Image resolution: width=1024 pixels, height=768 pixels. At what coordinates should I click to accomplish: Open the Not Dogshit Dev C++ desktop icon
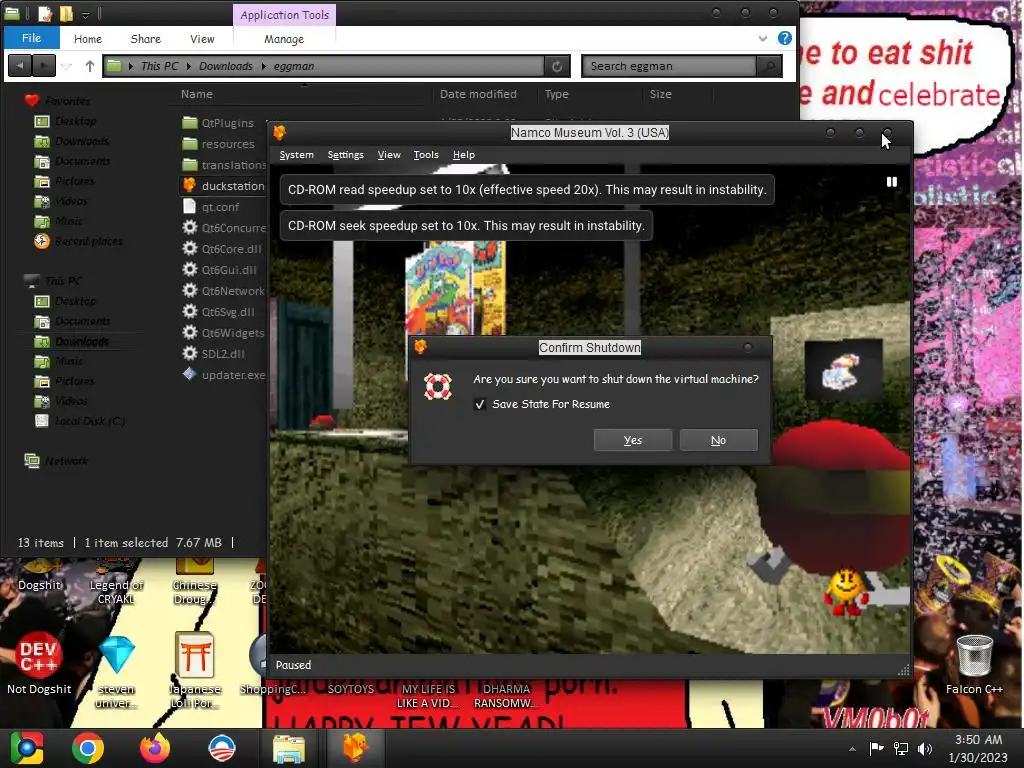pyautogui.click(x=39, y=663)
